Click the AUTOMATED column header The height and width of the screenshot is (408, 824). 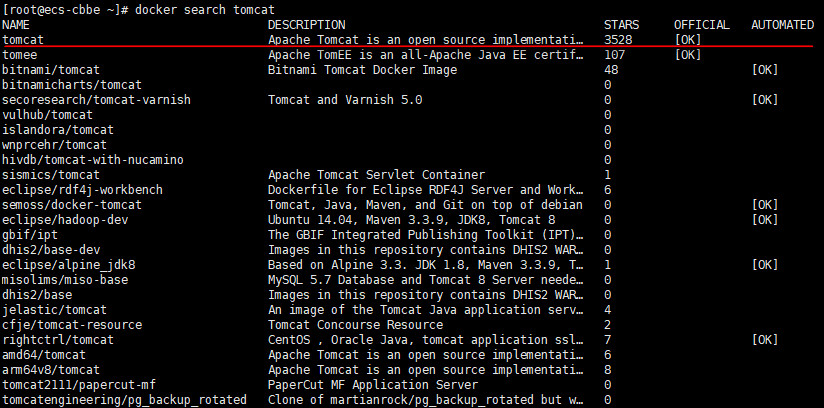[782, 25]
